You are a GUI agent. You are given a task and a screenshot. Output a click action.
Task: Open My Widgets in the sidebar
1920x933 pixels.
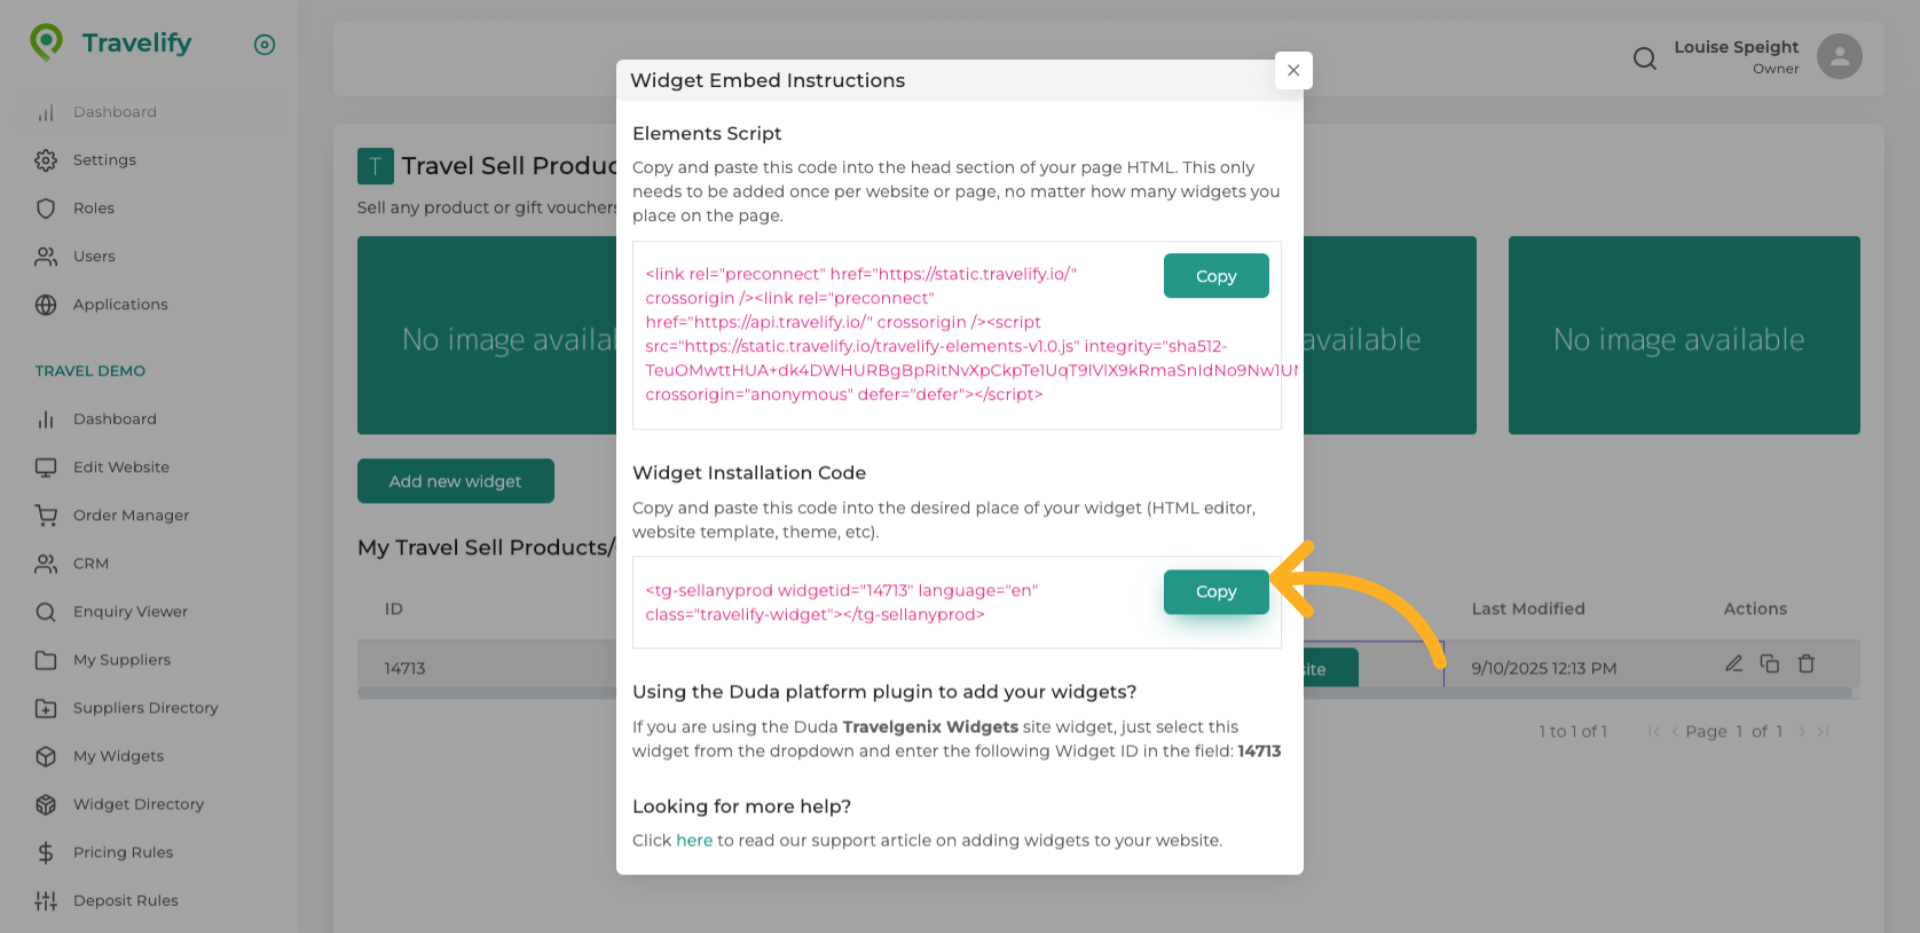tap(119, 756)
